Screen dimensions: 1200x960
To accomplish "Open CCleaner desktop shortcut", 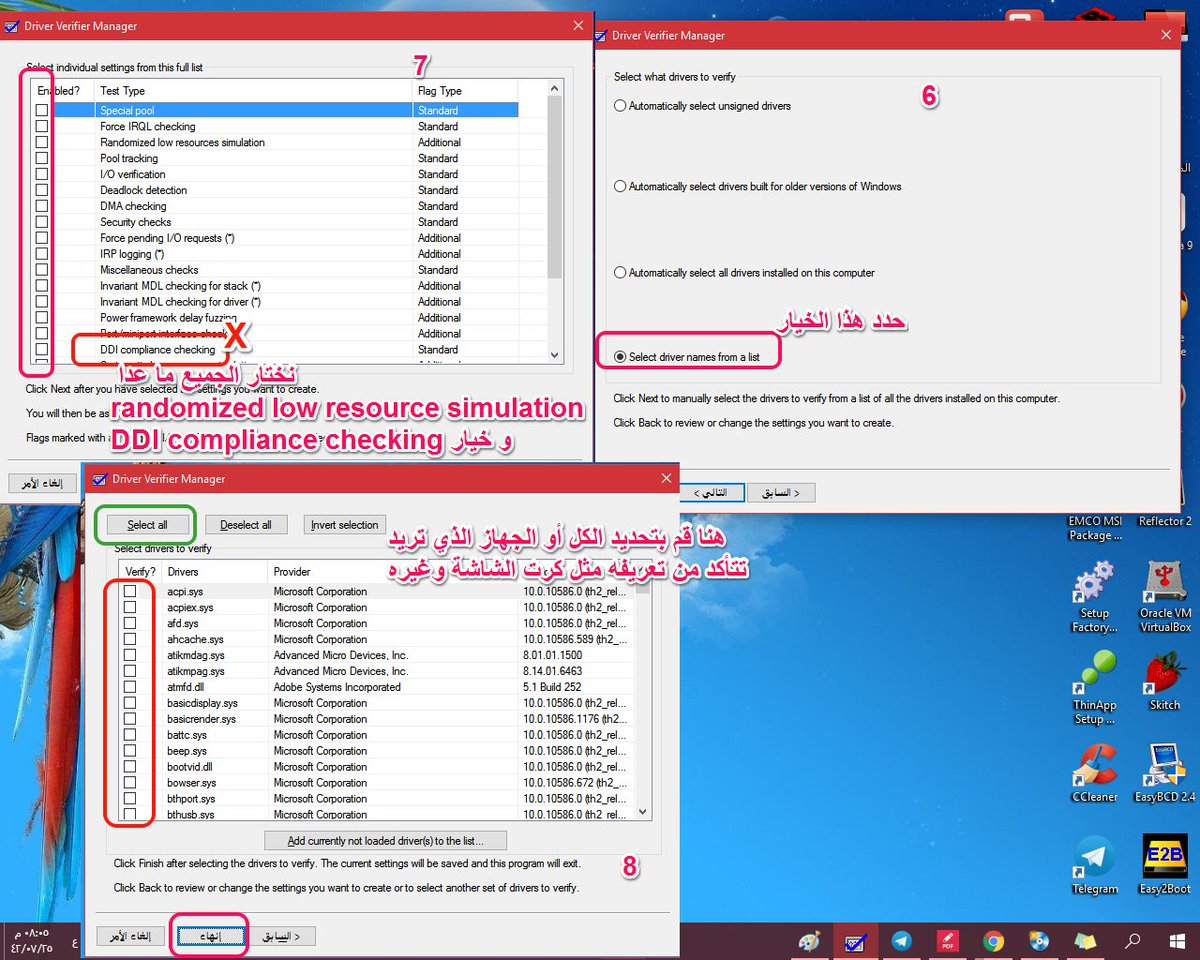I will pos(1094,773).
